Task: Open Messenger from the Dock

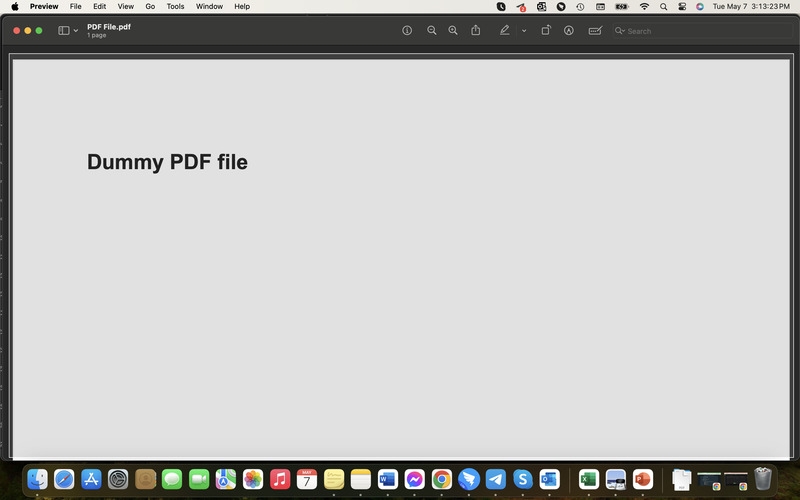Action: coord(415,480)
